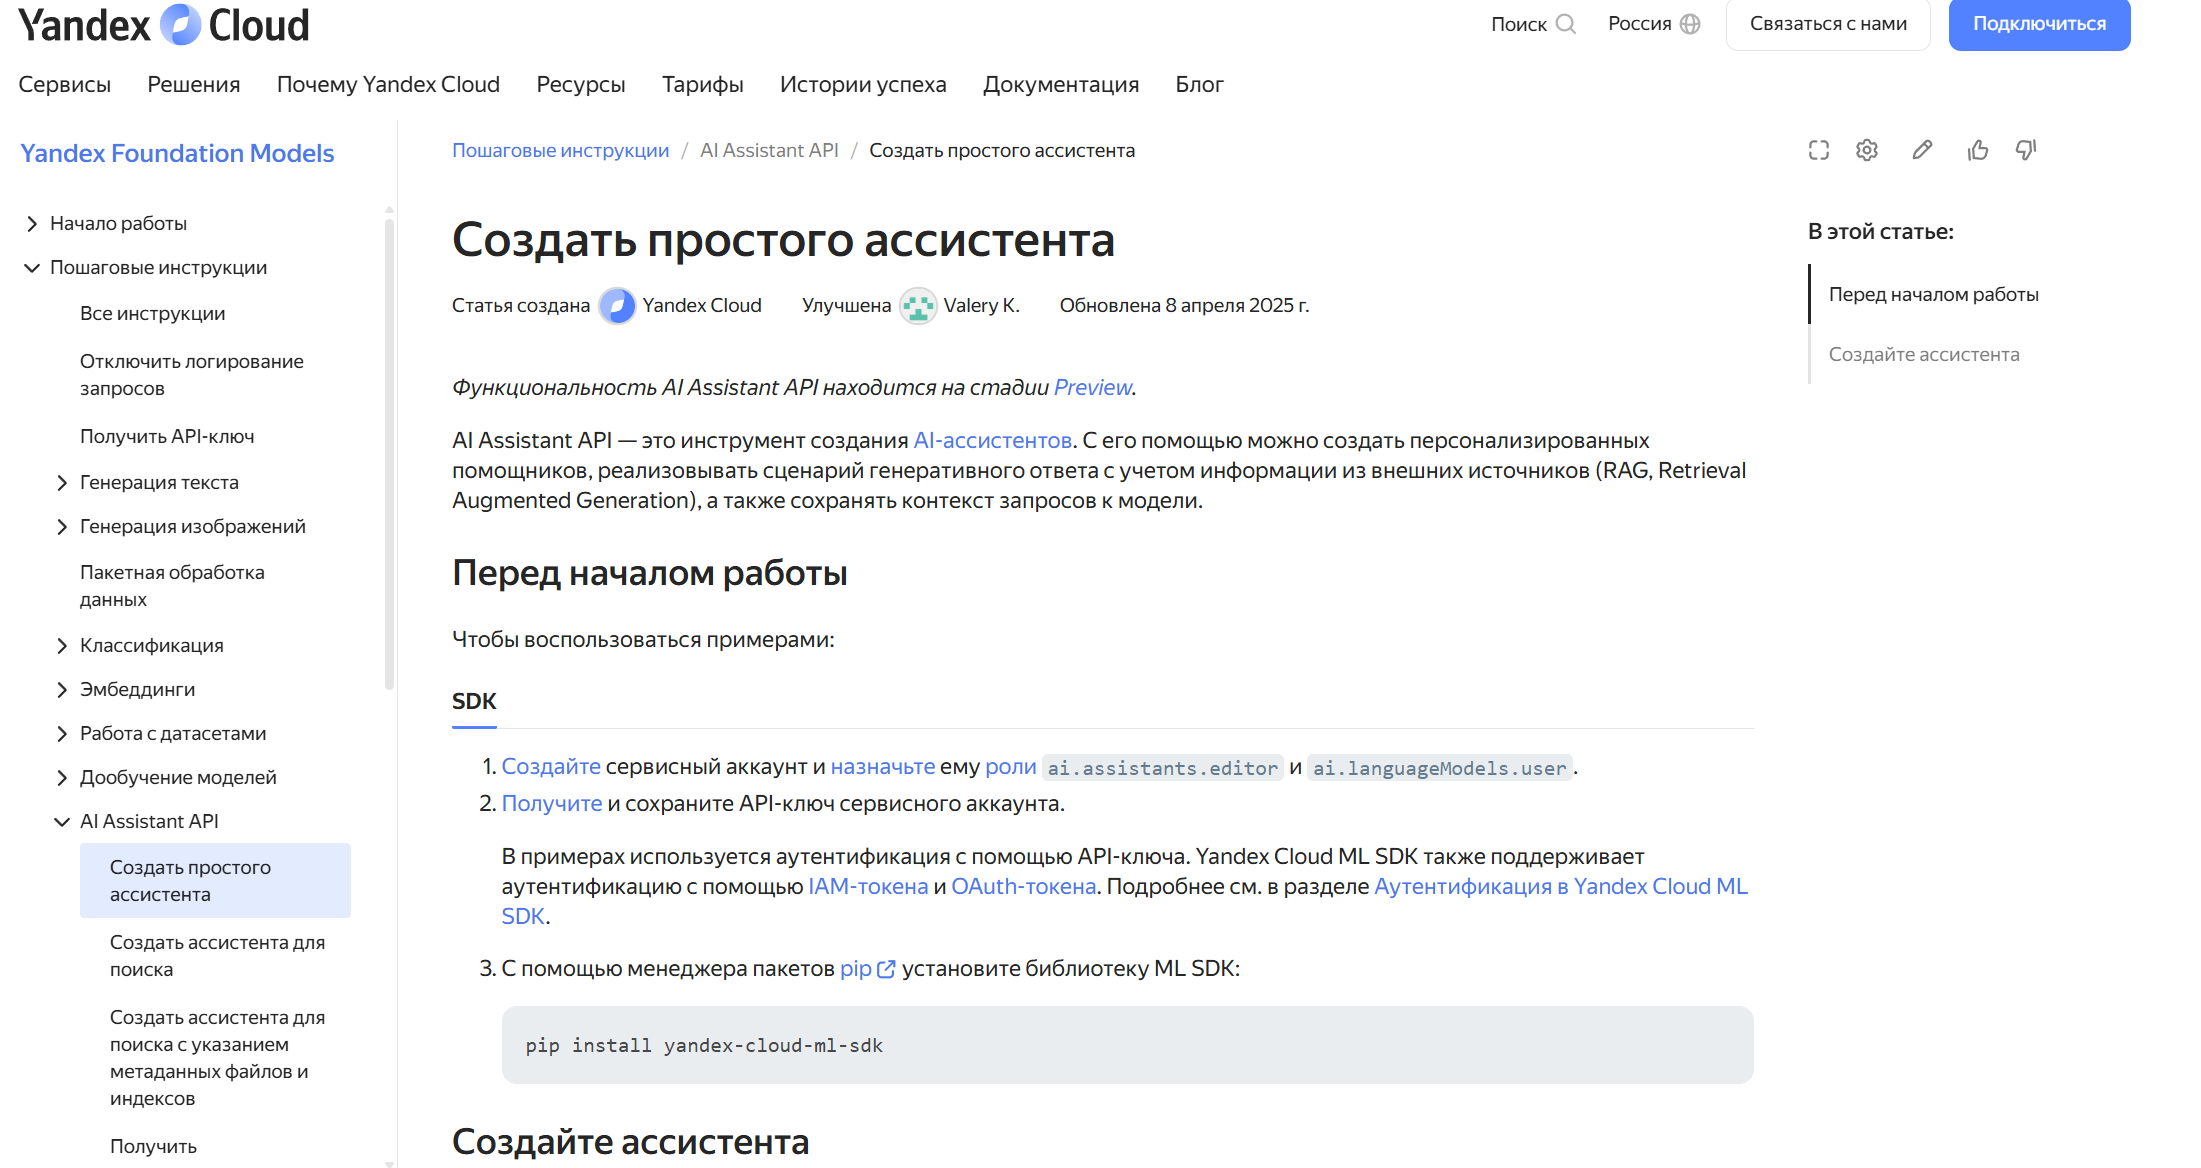Open the Почему Yandex Cloud menu
This screenshot has width=2201, height=1168.
point(388,85)
